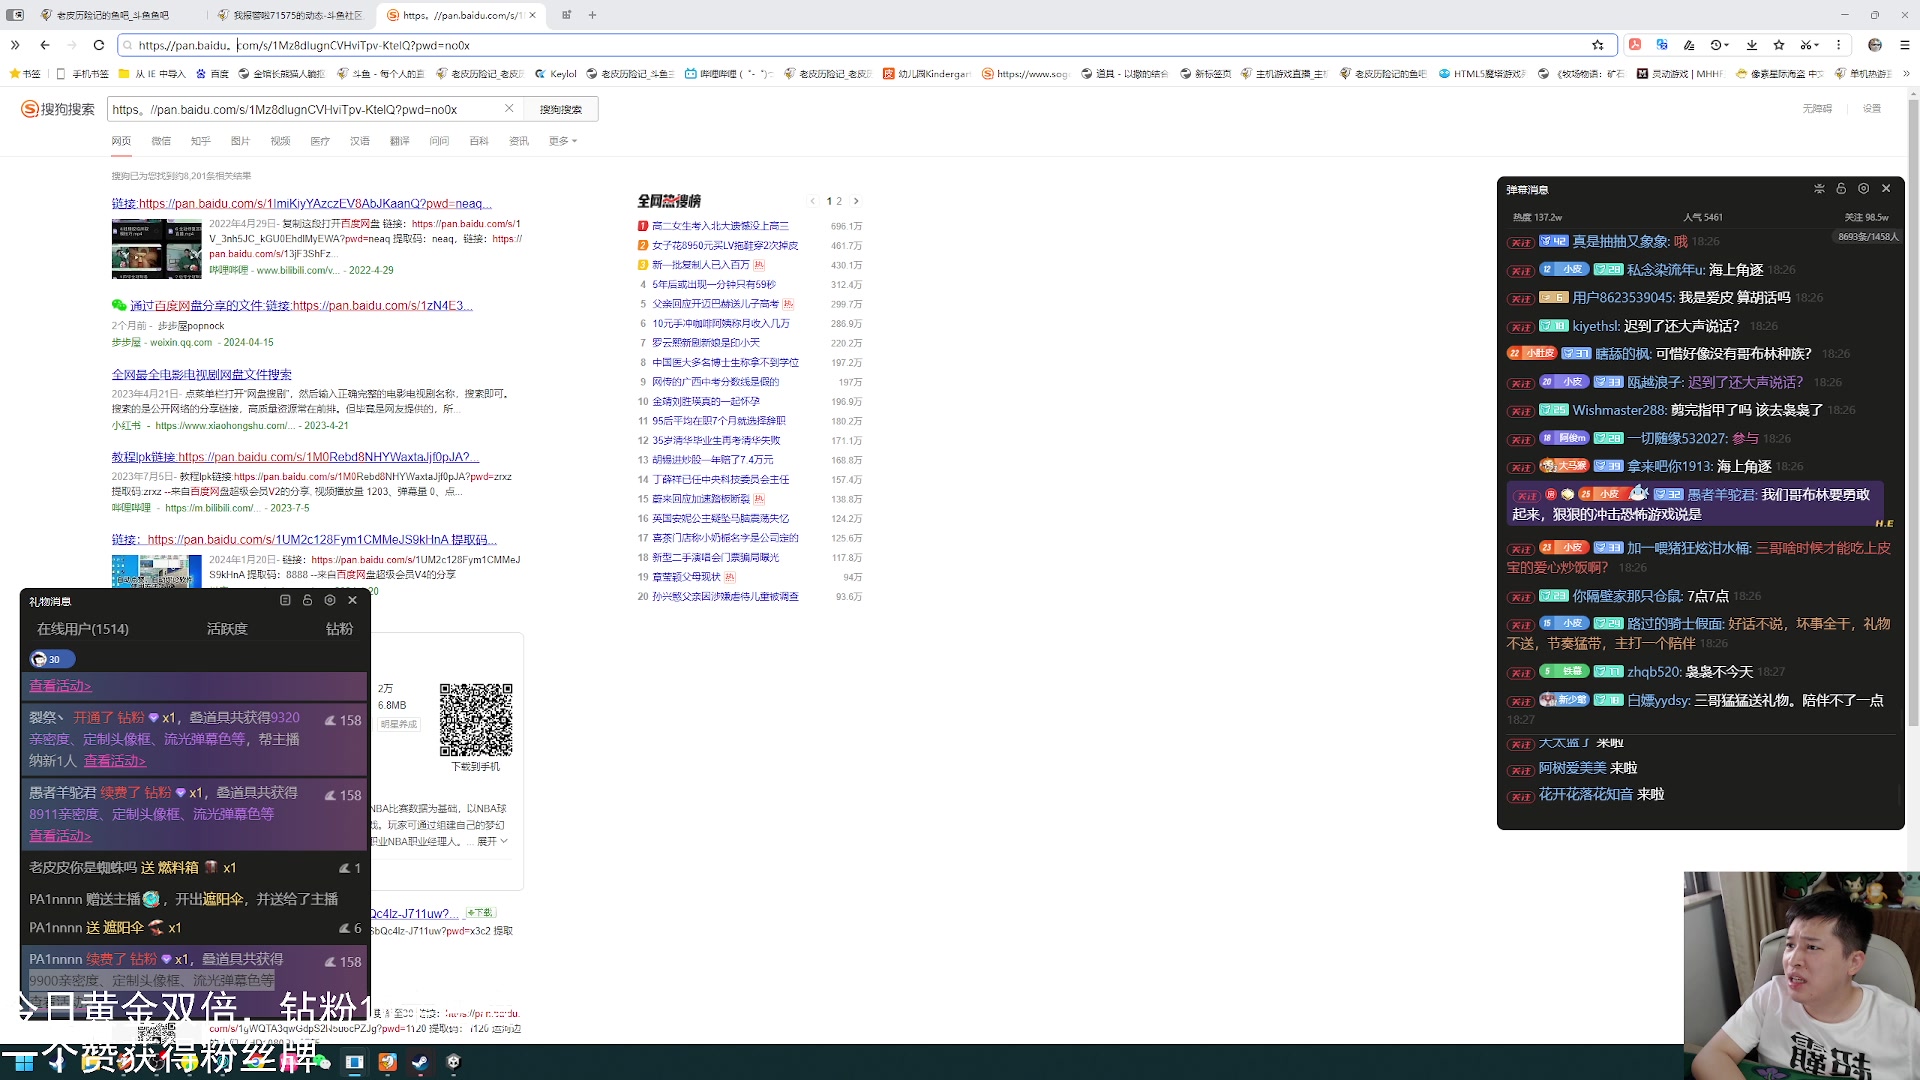Open the favorites star in the toolbar

click(x=1779, y=45)
